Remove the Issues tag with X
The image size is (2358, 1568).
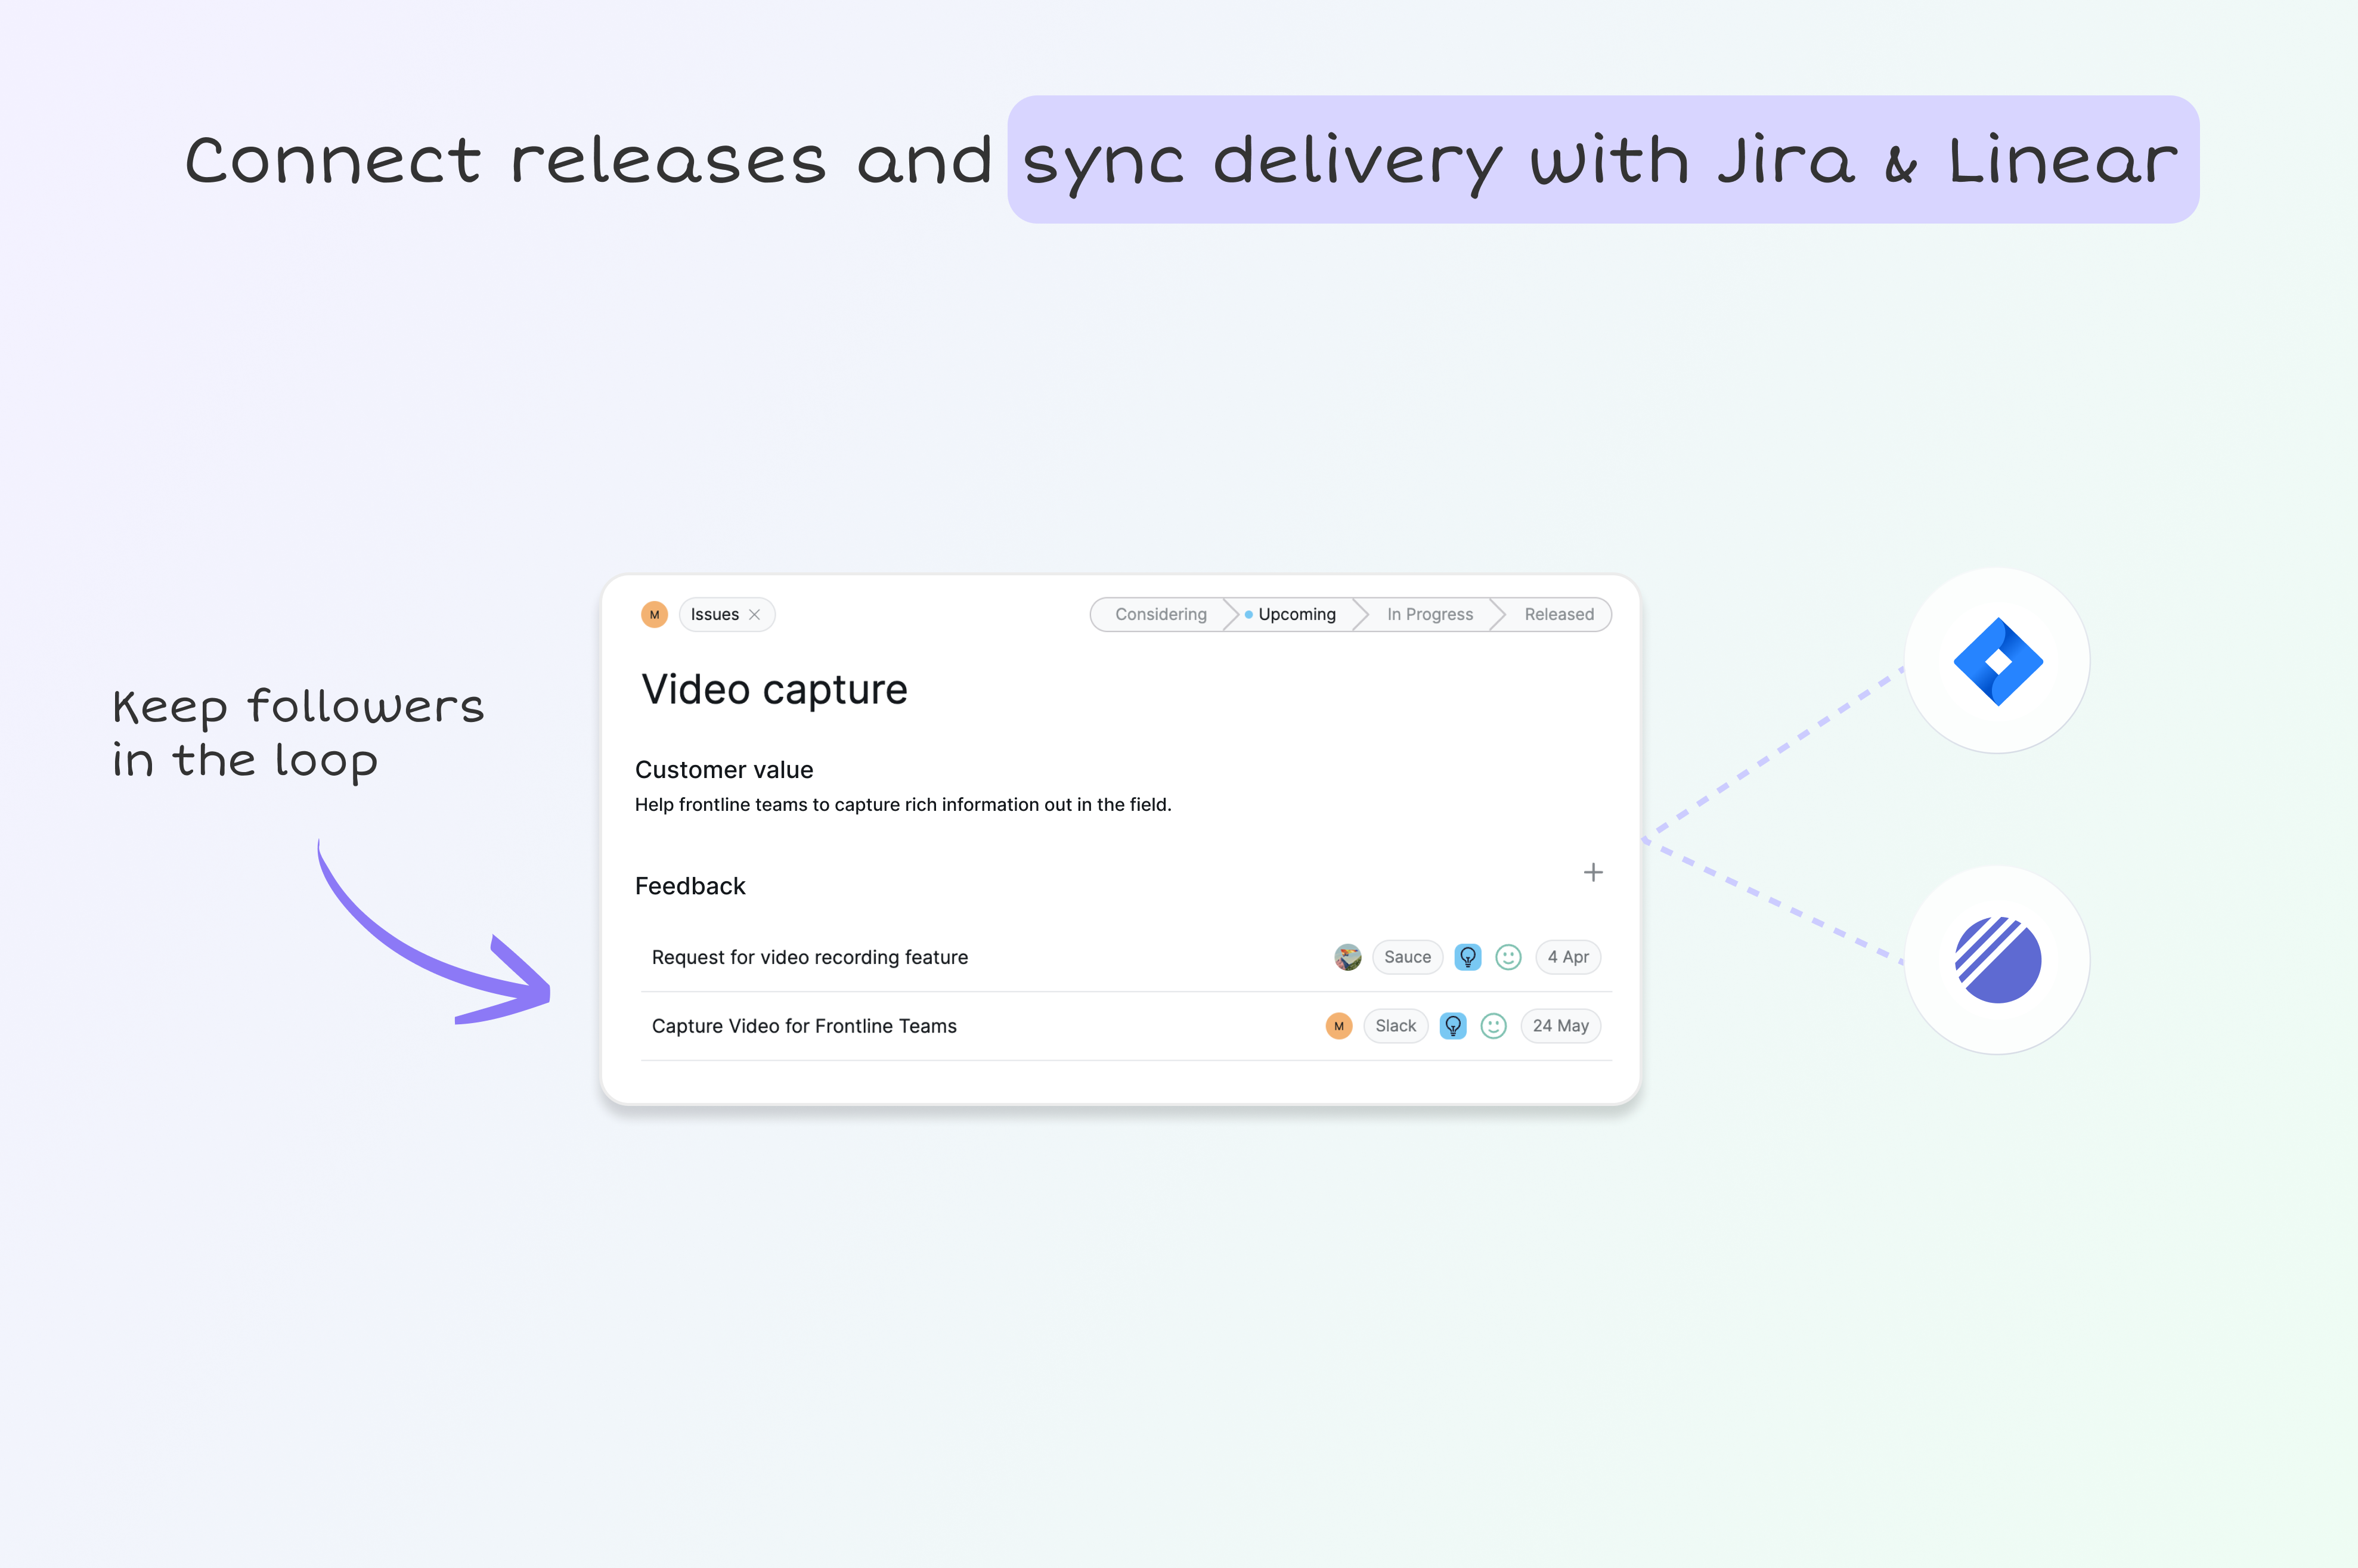[755, 614]
